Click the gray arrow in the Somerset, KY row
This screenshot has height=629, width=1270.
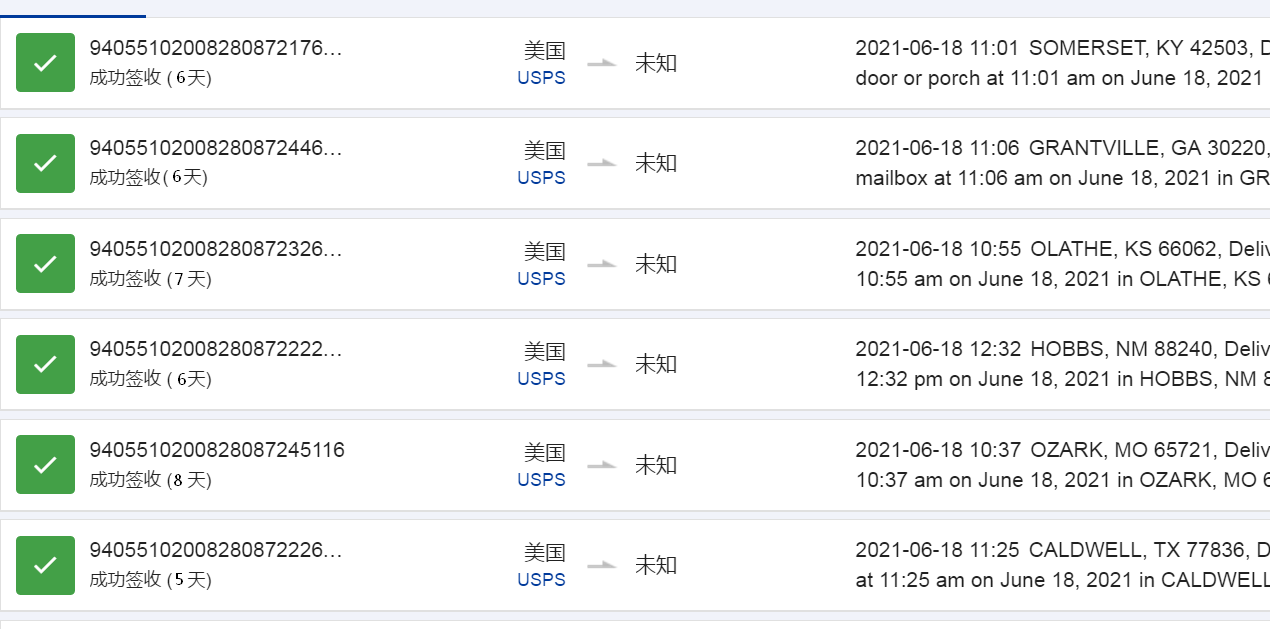pos(602,63)
